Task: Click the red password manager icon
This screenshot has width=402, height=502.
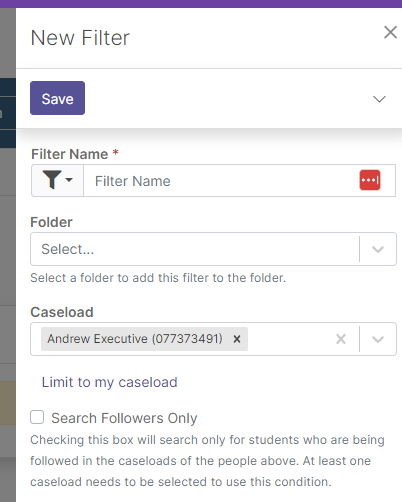Action: [370, 180]
